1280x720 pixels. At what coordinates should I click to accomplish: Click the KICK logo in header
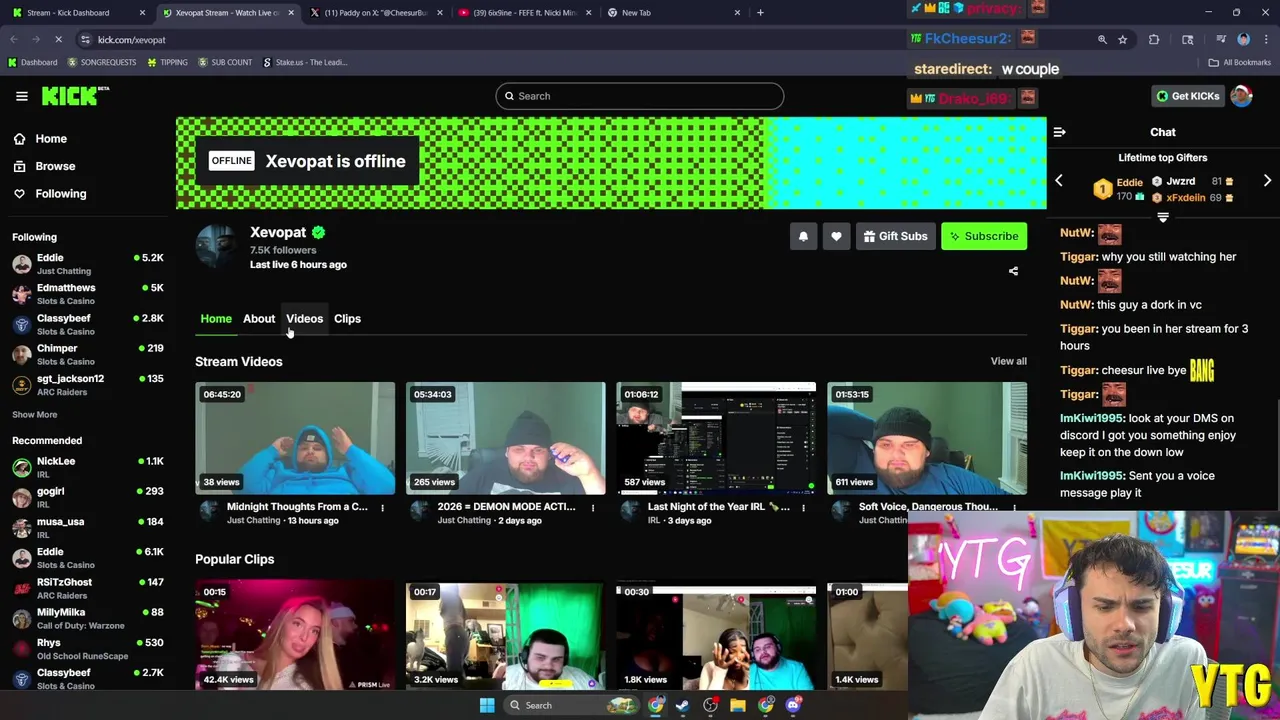[75, 96]
